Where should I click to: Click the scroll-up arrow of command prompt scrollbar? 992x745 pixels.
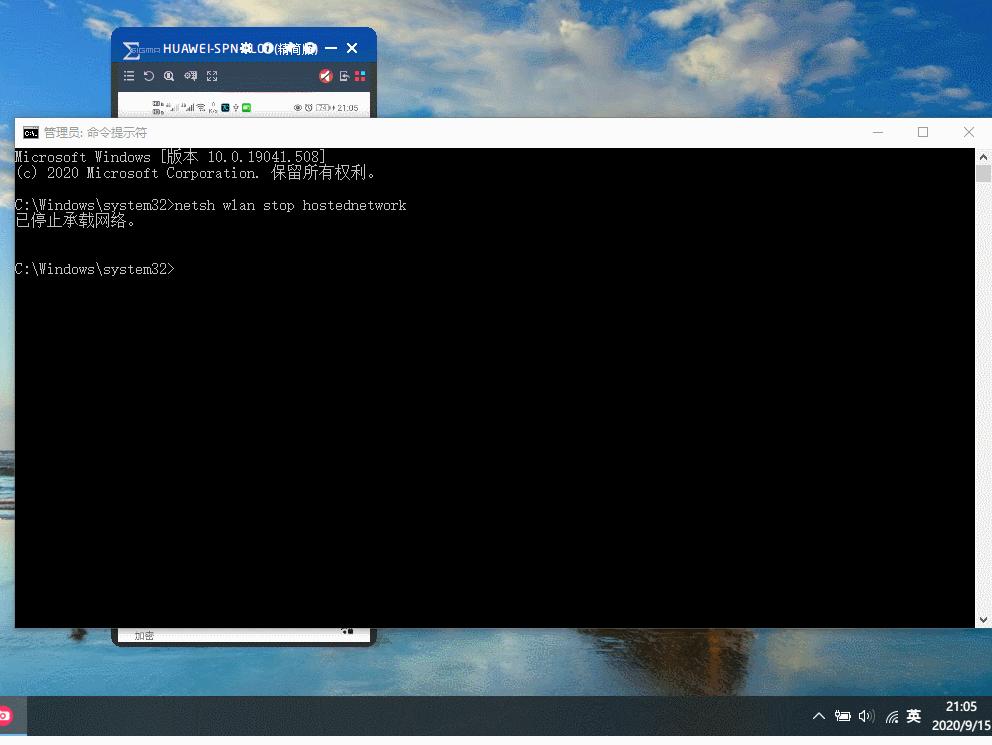(983, 156)
